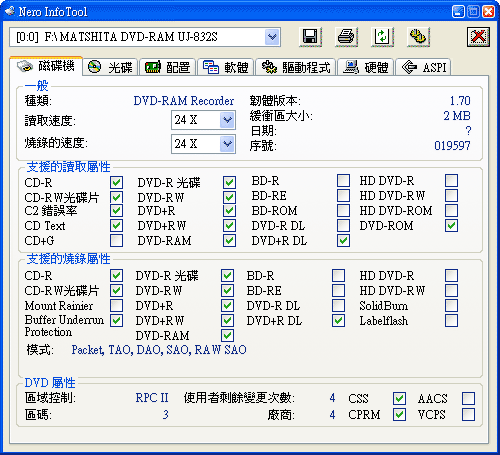
Task: Click the 支援的讀取屬性 group heading
Action: [x=68, y=167]
